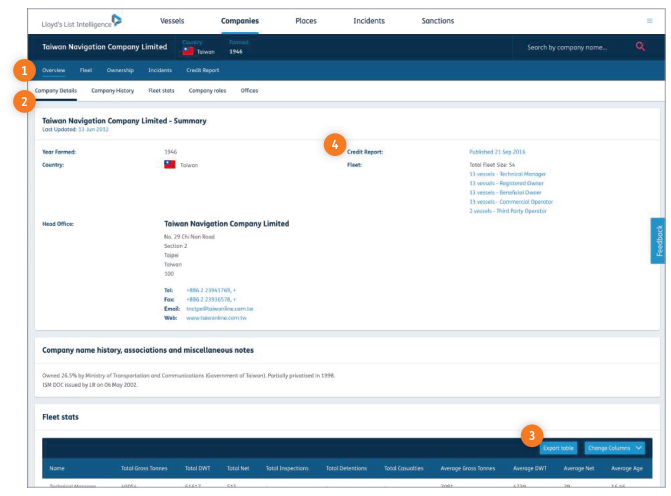Open 2 vessels - Third Party Operator link
This screenshot has height=496, width=671.
tap(508, 211)
